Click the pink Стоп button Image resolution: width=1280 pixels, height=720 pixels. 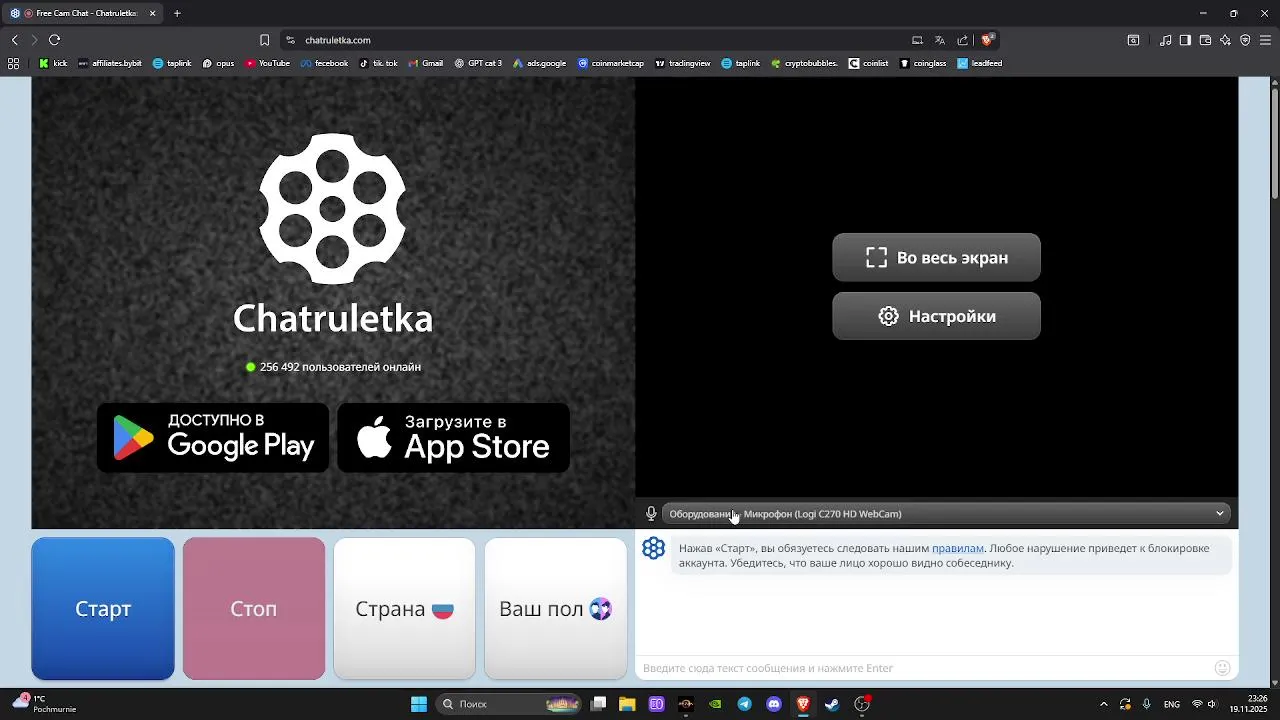254,609
